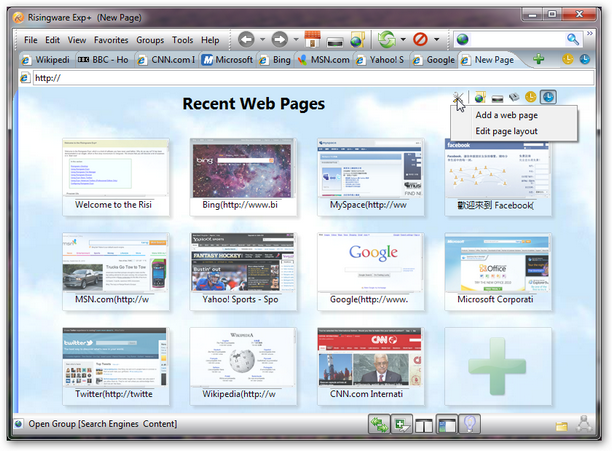Expand the Forward history dropdown arrow
This screenshot has width=612, height=451.
point(296,39)
